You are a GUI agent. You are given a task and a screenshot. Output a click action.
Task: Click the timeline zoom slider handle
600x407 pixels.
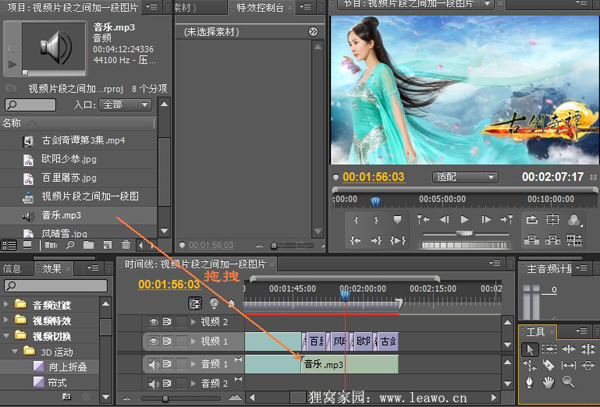pyautogui.click(x=165, y=398)
